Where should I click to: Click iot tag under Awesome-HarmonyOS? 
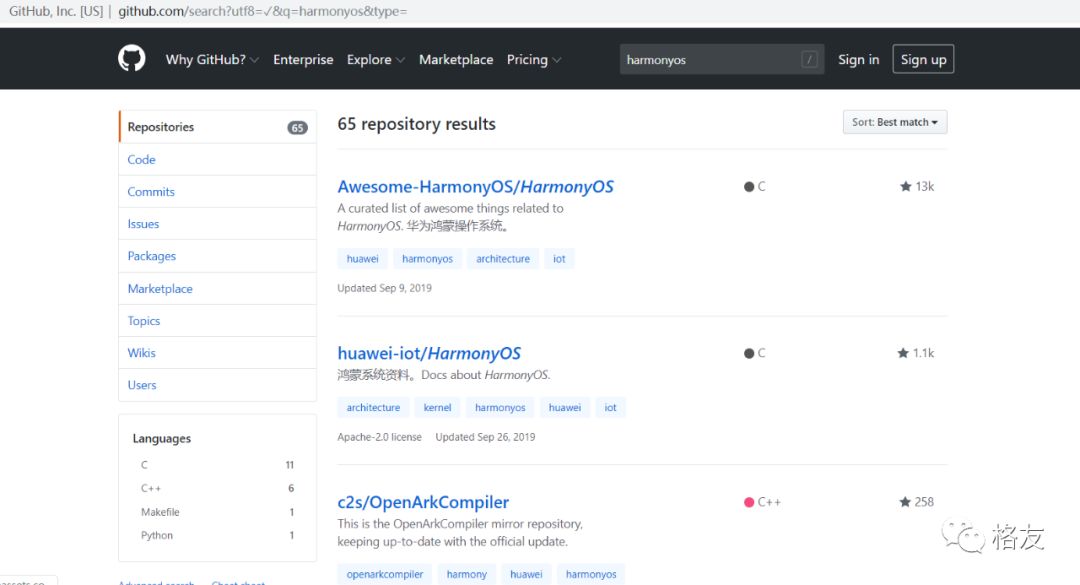tap(559, 258)
